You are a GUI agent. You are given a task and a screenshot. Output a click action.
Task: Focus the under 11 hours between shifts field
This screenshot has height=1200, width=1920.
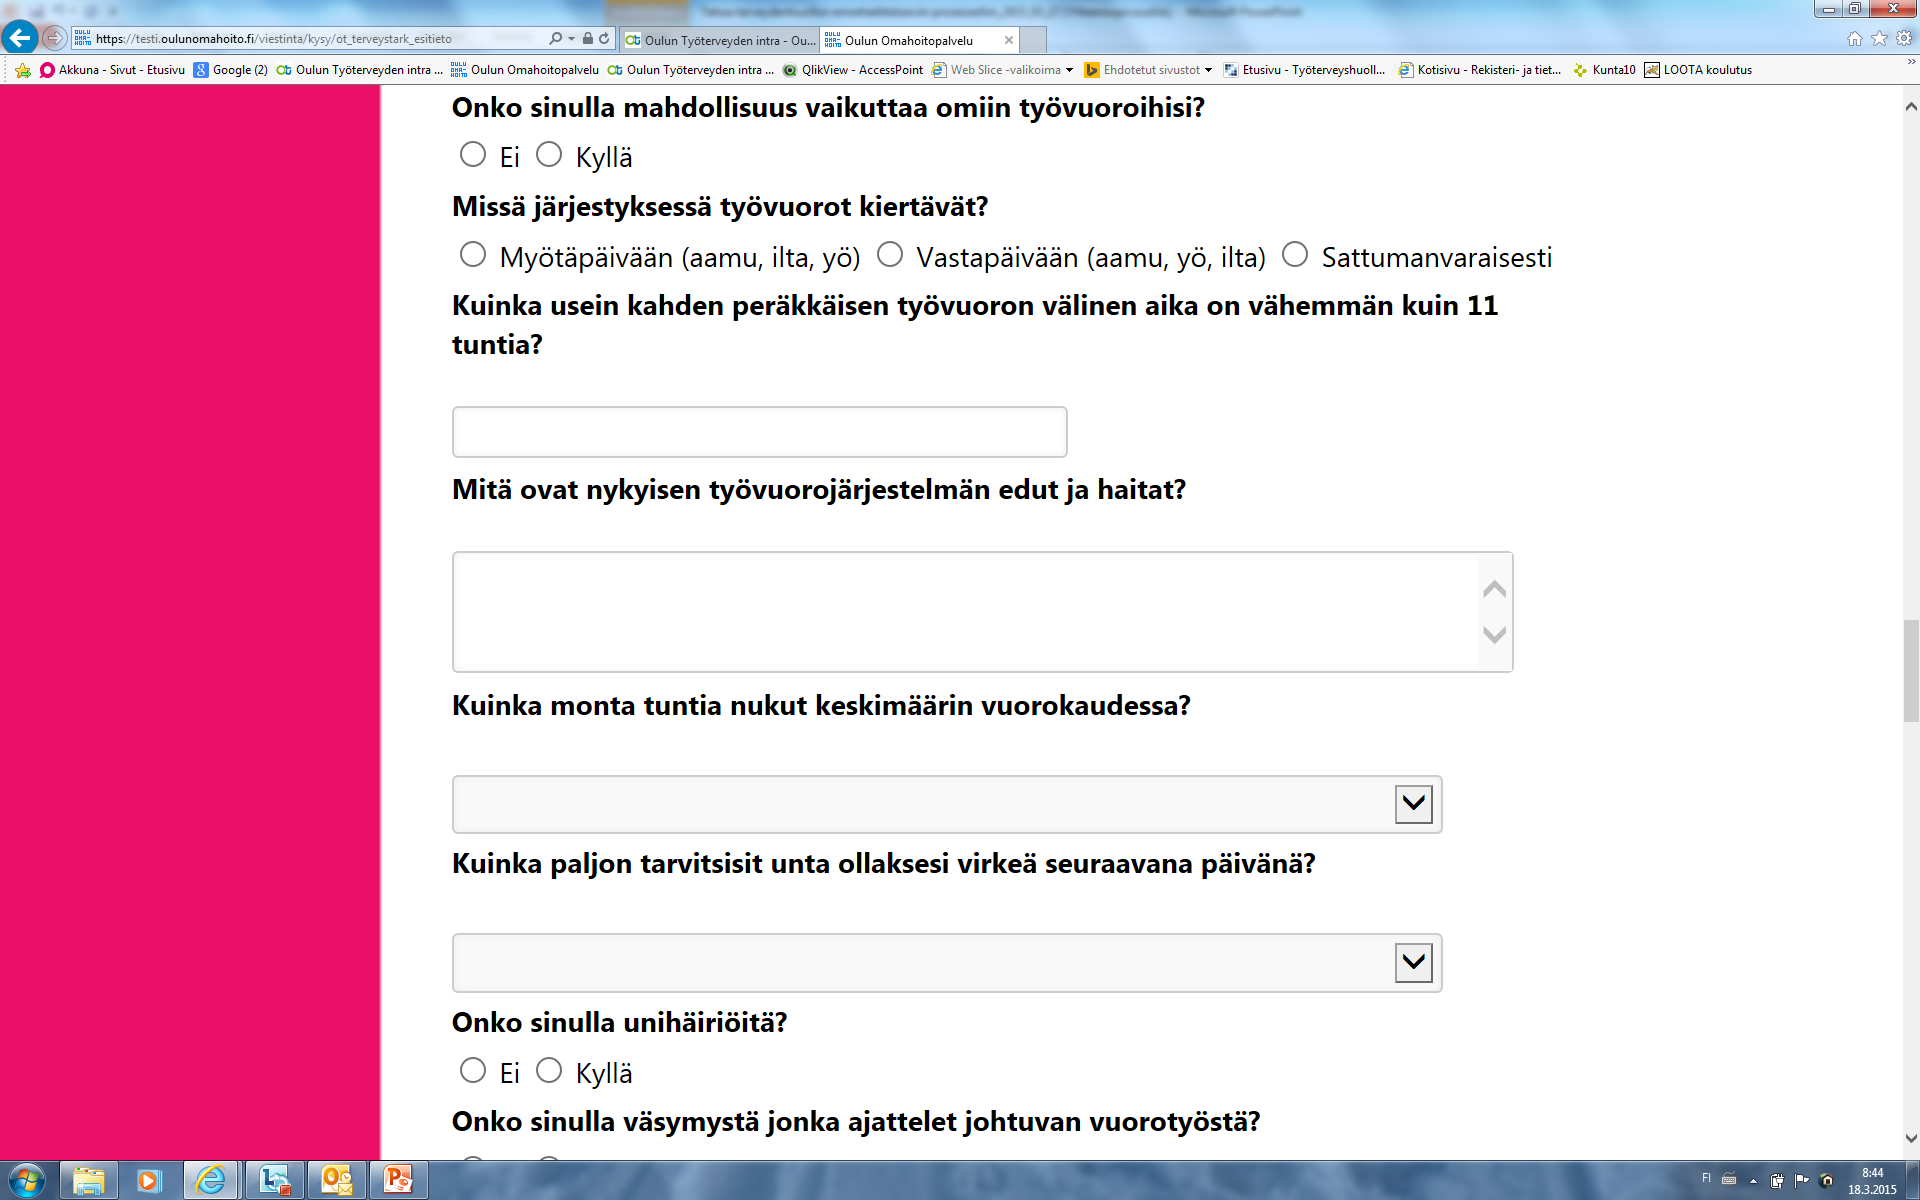pyautogui.click(x=760, y=432)
